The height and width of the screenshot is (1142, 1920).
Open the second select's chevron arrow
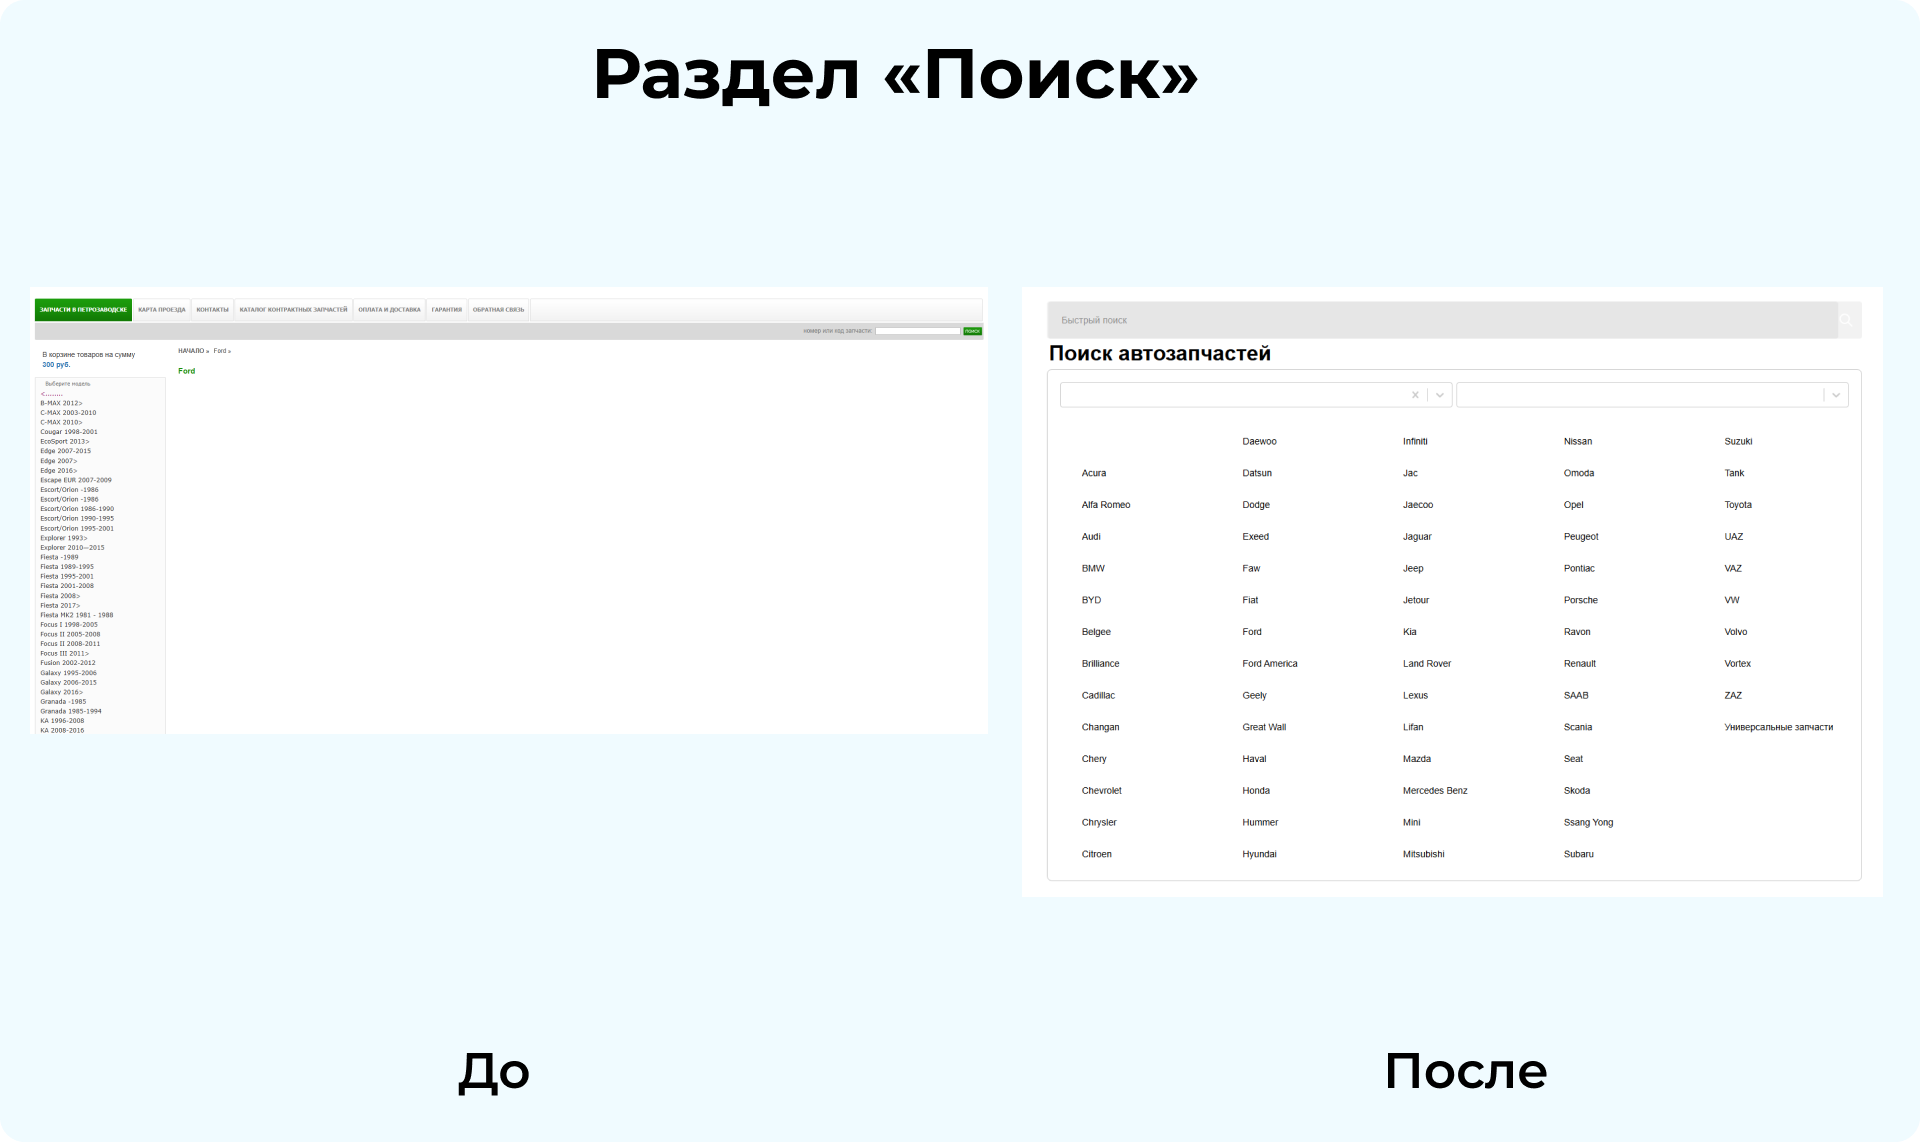point(1836,395)
